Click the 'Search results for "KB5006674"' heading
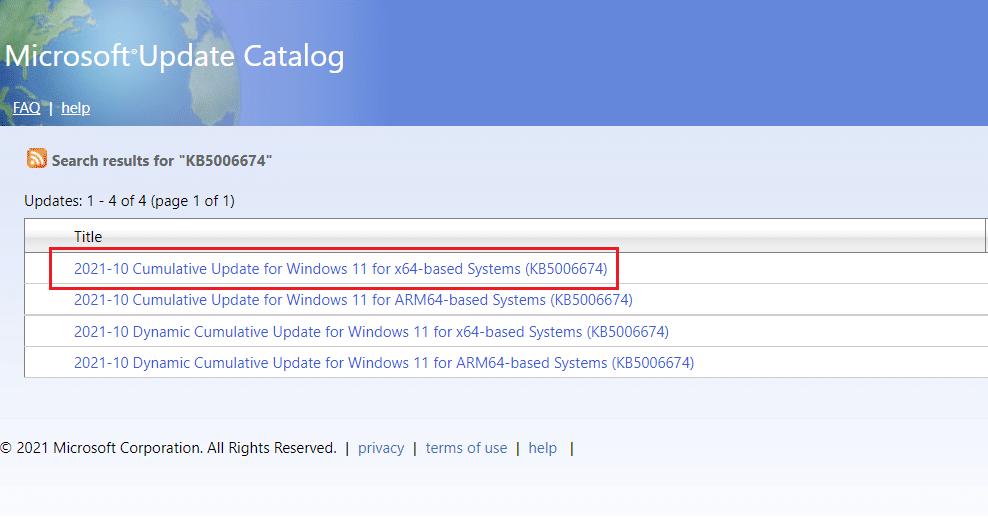 pyautogui.click(x=162, y=161)
